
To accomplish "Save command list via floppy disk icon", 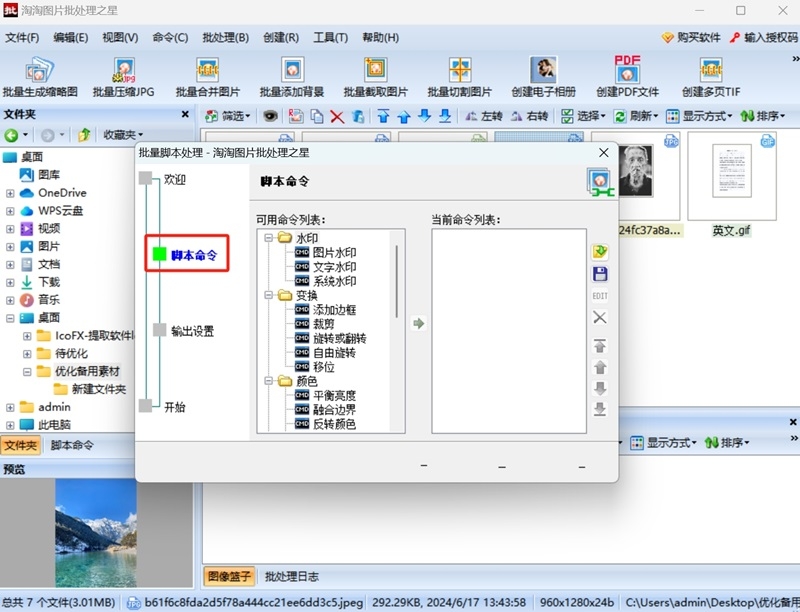I will pyautogui.click(x=600, y=274).
